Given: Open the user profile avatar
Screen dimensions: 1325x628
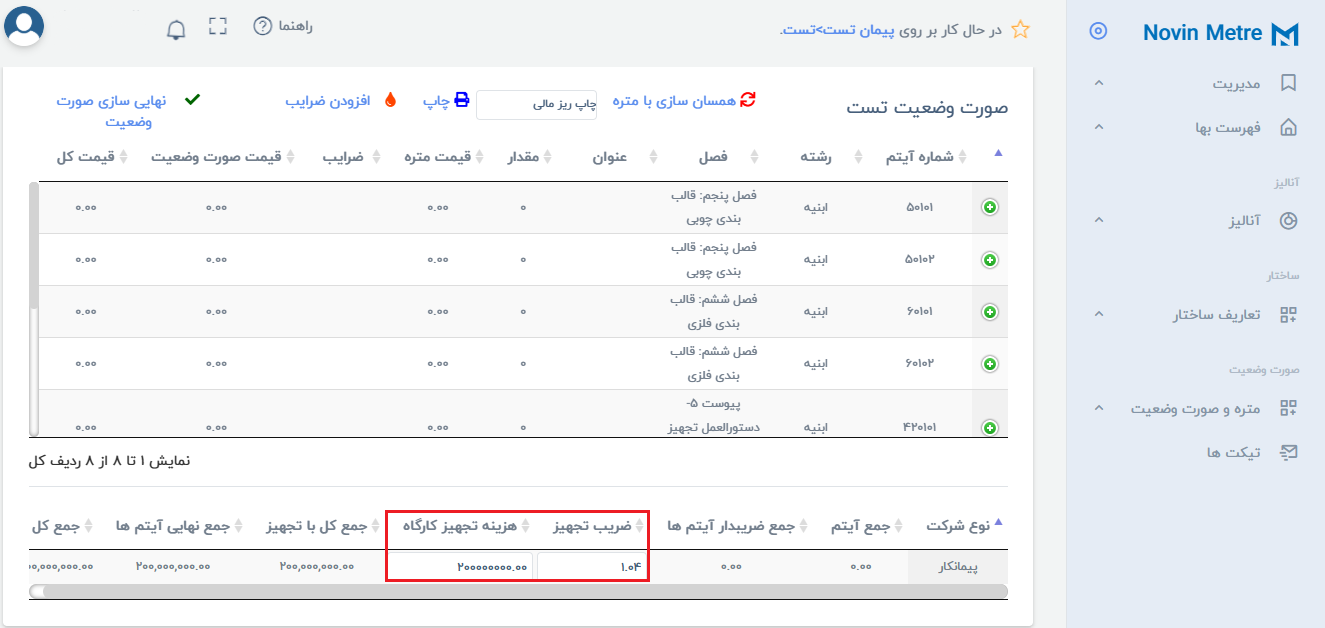Looking at the screenshot, I should [x=24, y=26].
